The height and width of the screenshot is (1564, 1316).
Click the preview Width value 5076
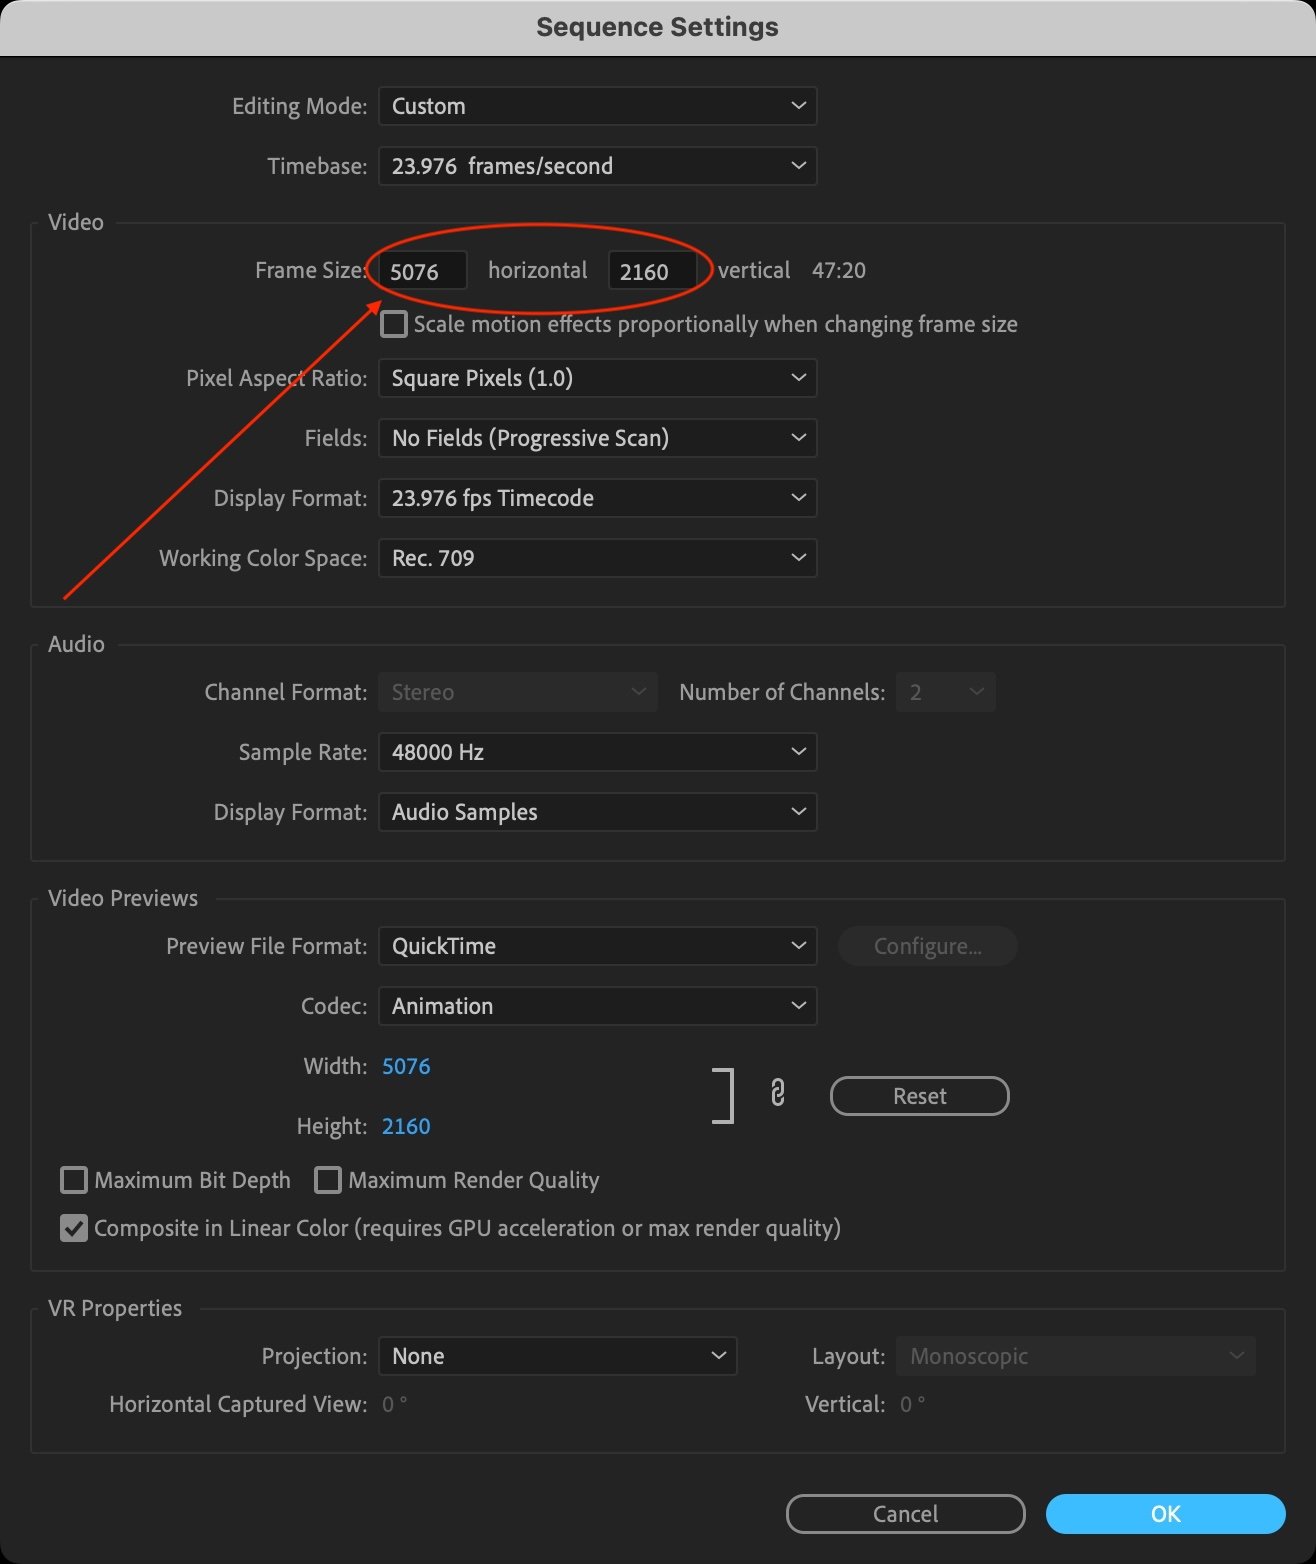(406, 1066)
